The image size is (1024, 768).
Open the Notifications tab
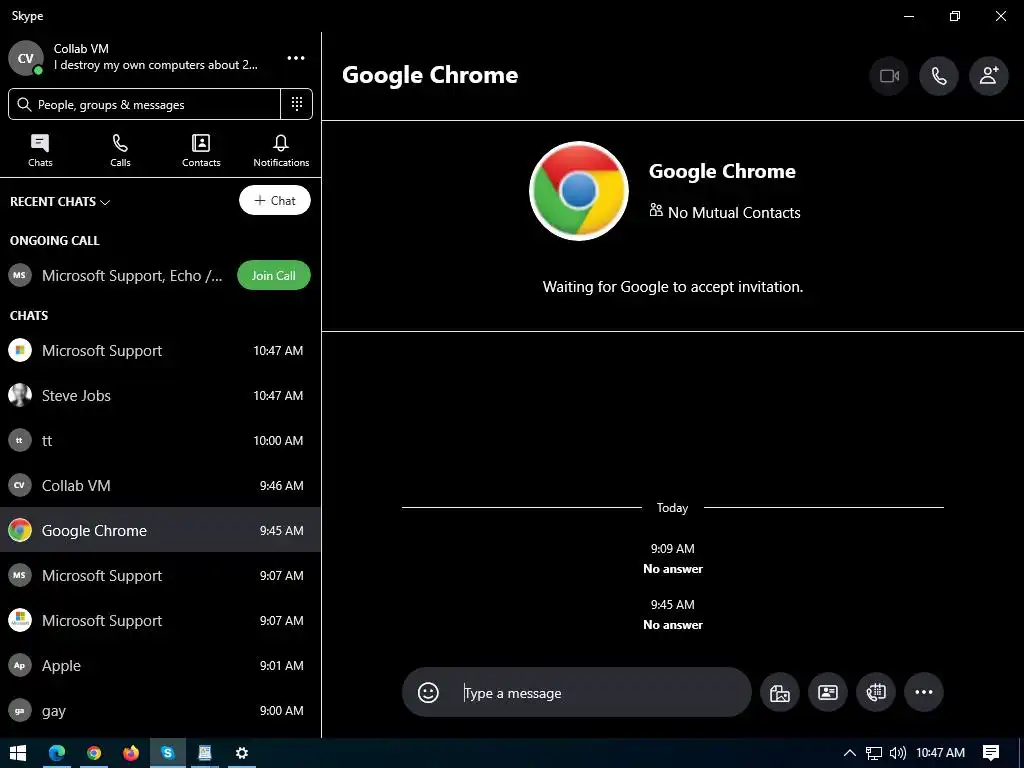pyautogui.click(x=281, y=151)
